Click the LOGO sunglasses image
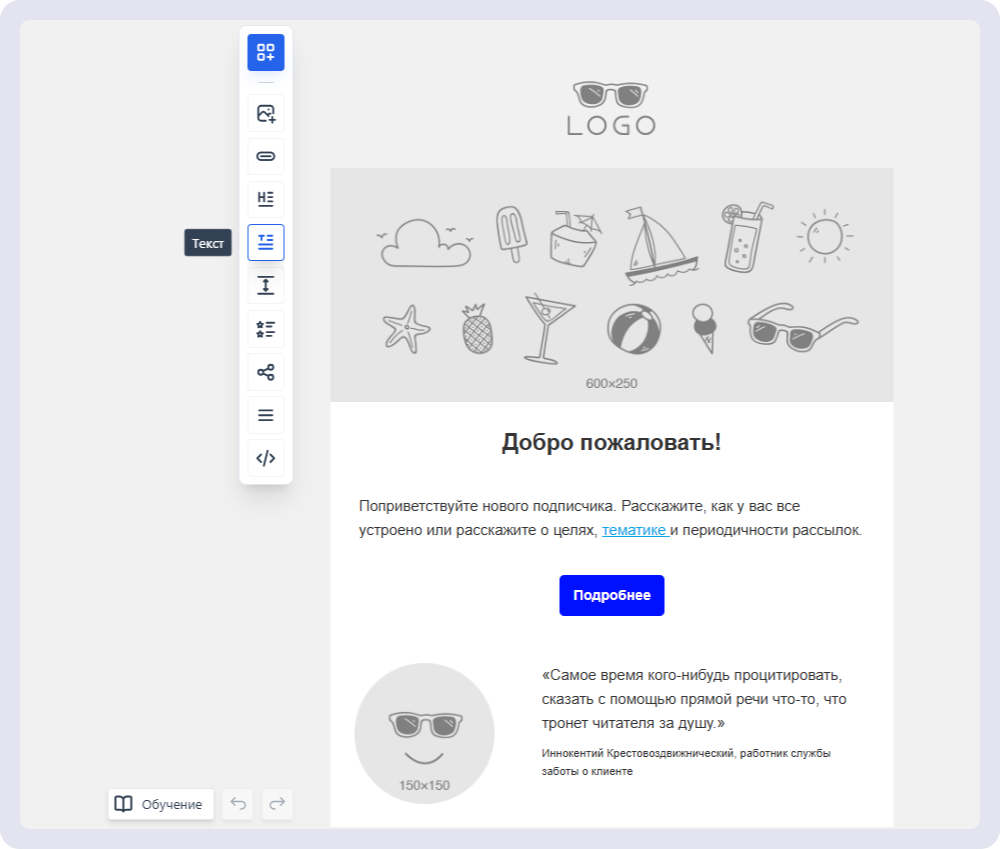1000x849 pixels. tap(611, 109)
